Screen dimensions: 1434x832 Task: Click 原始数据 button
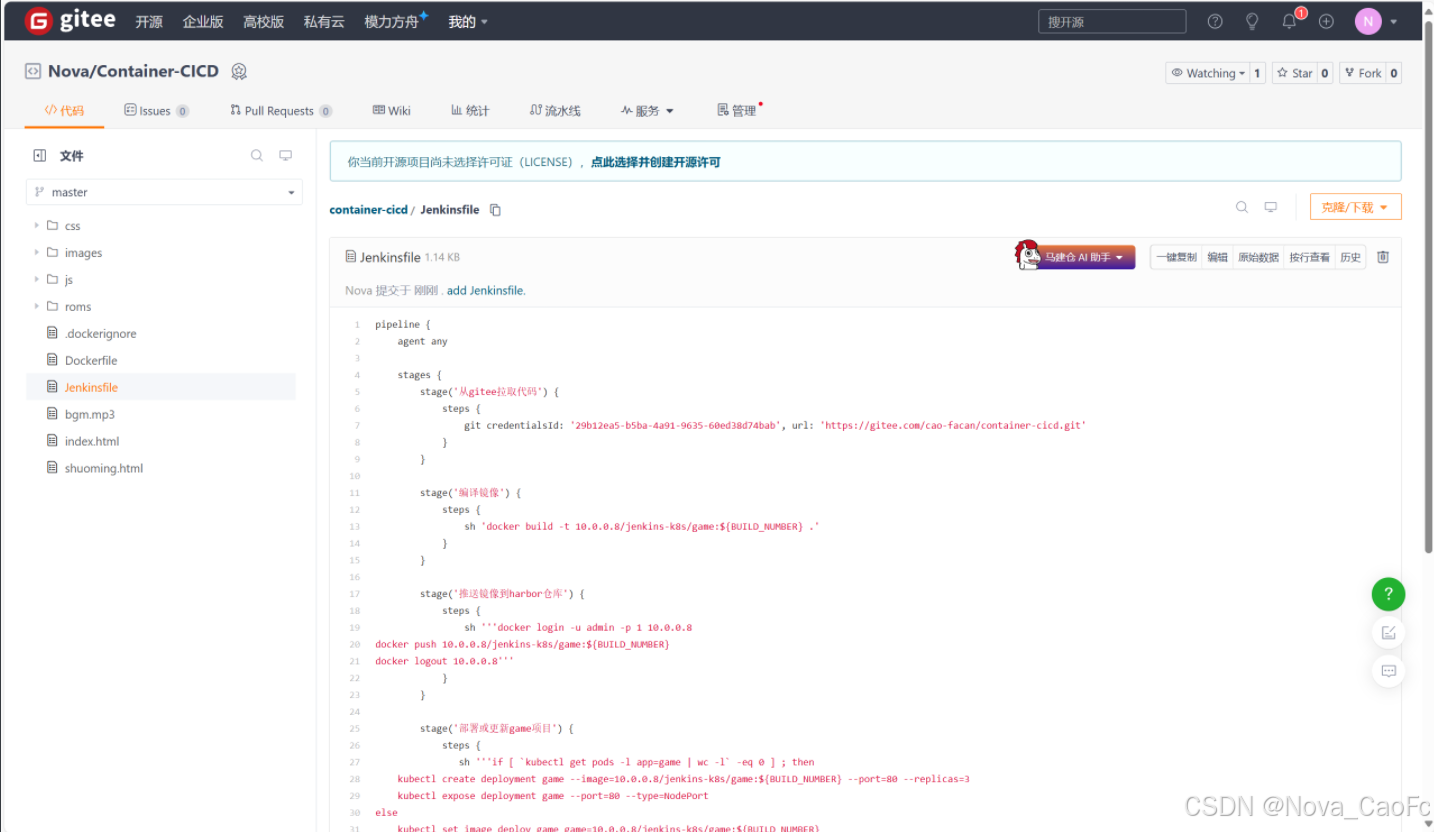point(1258,257)
